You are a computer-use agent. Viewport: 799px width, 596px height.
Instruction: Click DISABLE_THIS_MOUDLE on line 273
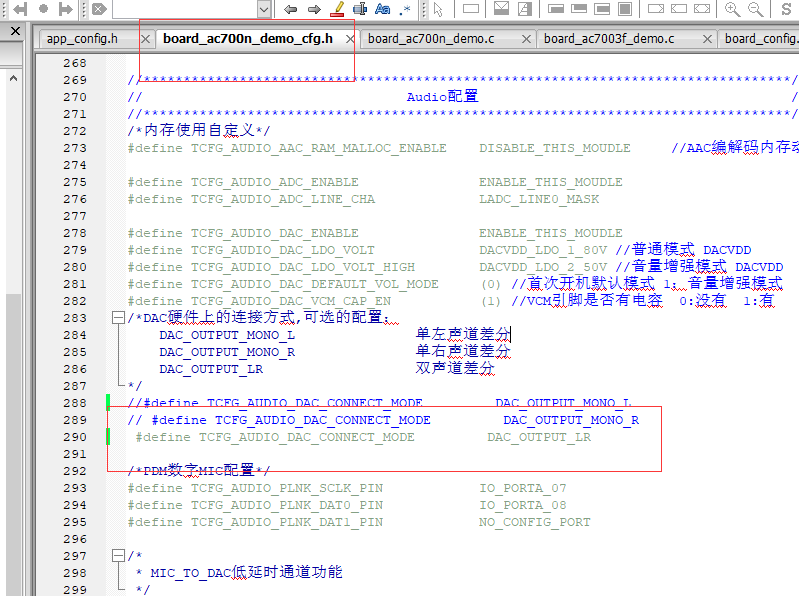(555, 148)
